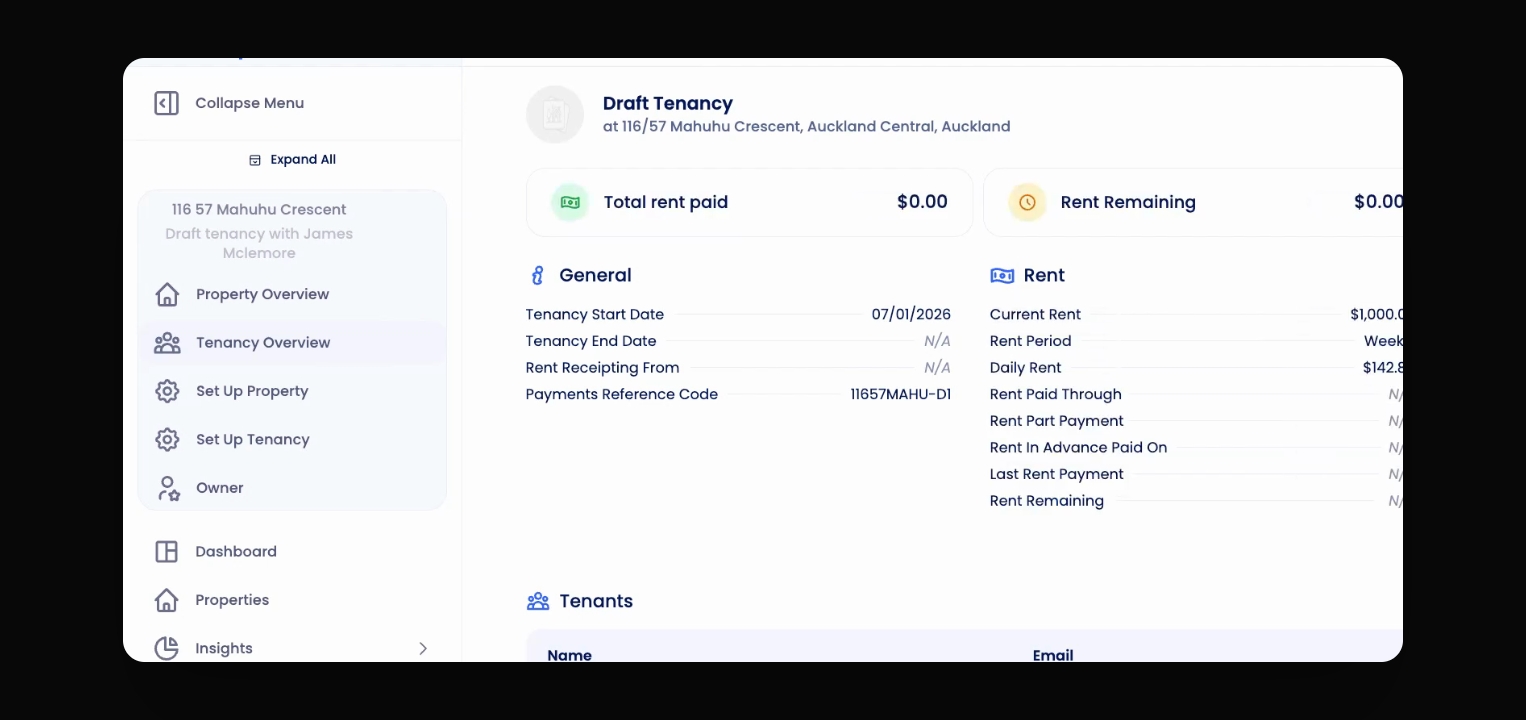Click the Insights pie chart icon
Image resolution: width=1526 pixels, height=720 pixels.
click(x=166, y=649)
